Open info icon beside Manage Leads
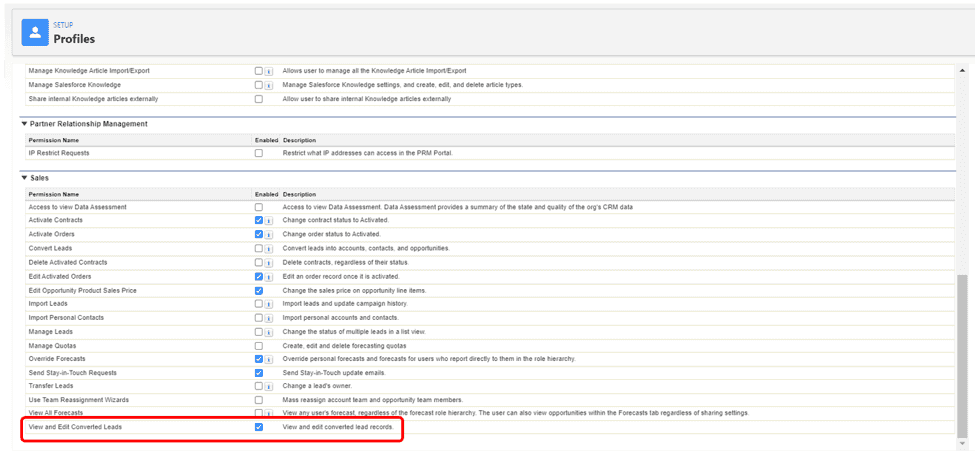975x455 pixels. point(269,332)
